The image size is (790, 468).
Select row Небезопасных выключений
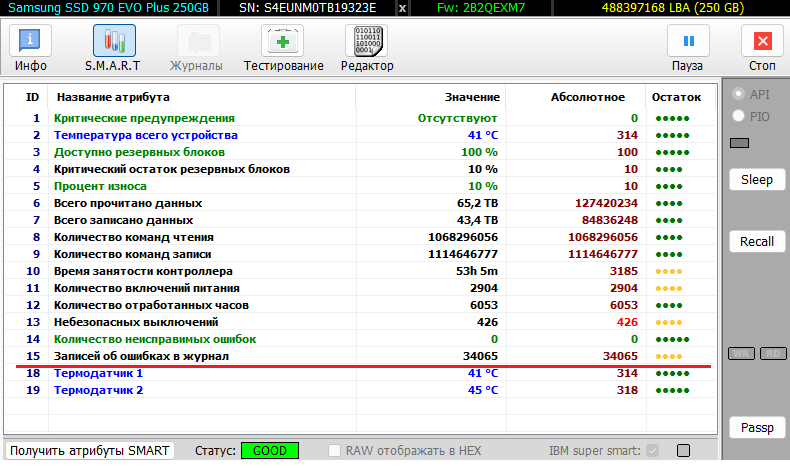point(360,322)
